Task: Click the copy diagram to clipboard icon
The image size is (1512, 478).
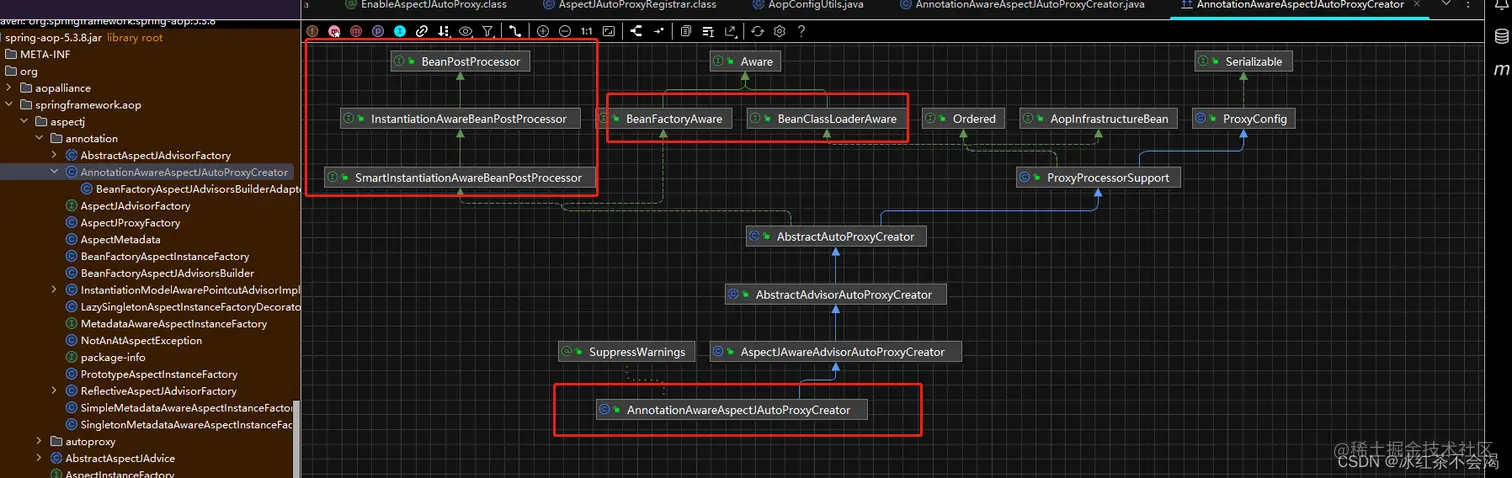Action: pyautogui.click(x=685, y=32)
